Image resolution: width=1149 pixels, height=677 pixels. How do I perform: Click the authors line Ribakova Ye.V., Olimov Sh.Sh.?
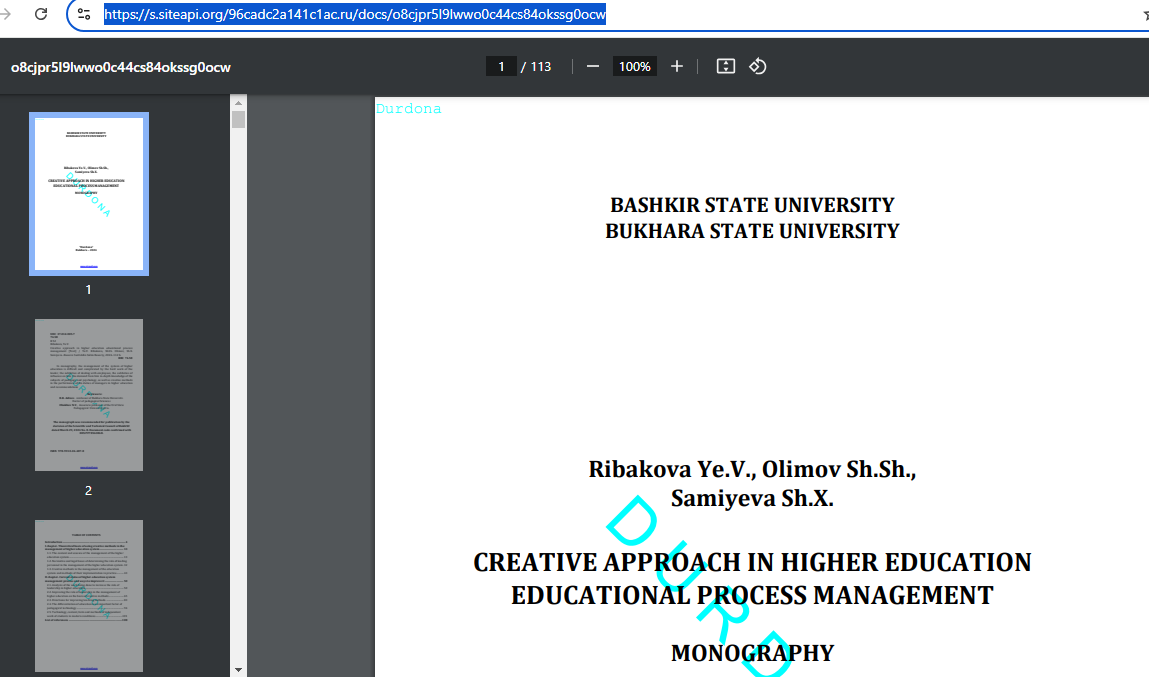[x=753, y=469]
